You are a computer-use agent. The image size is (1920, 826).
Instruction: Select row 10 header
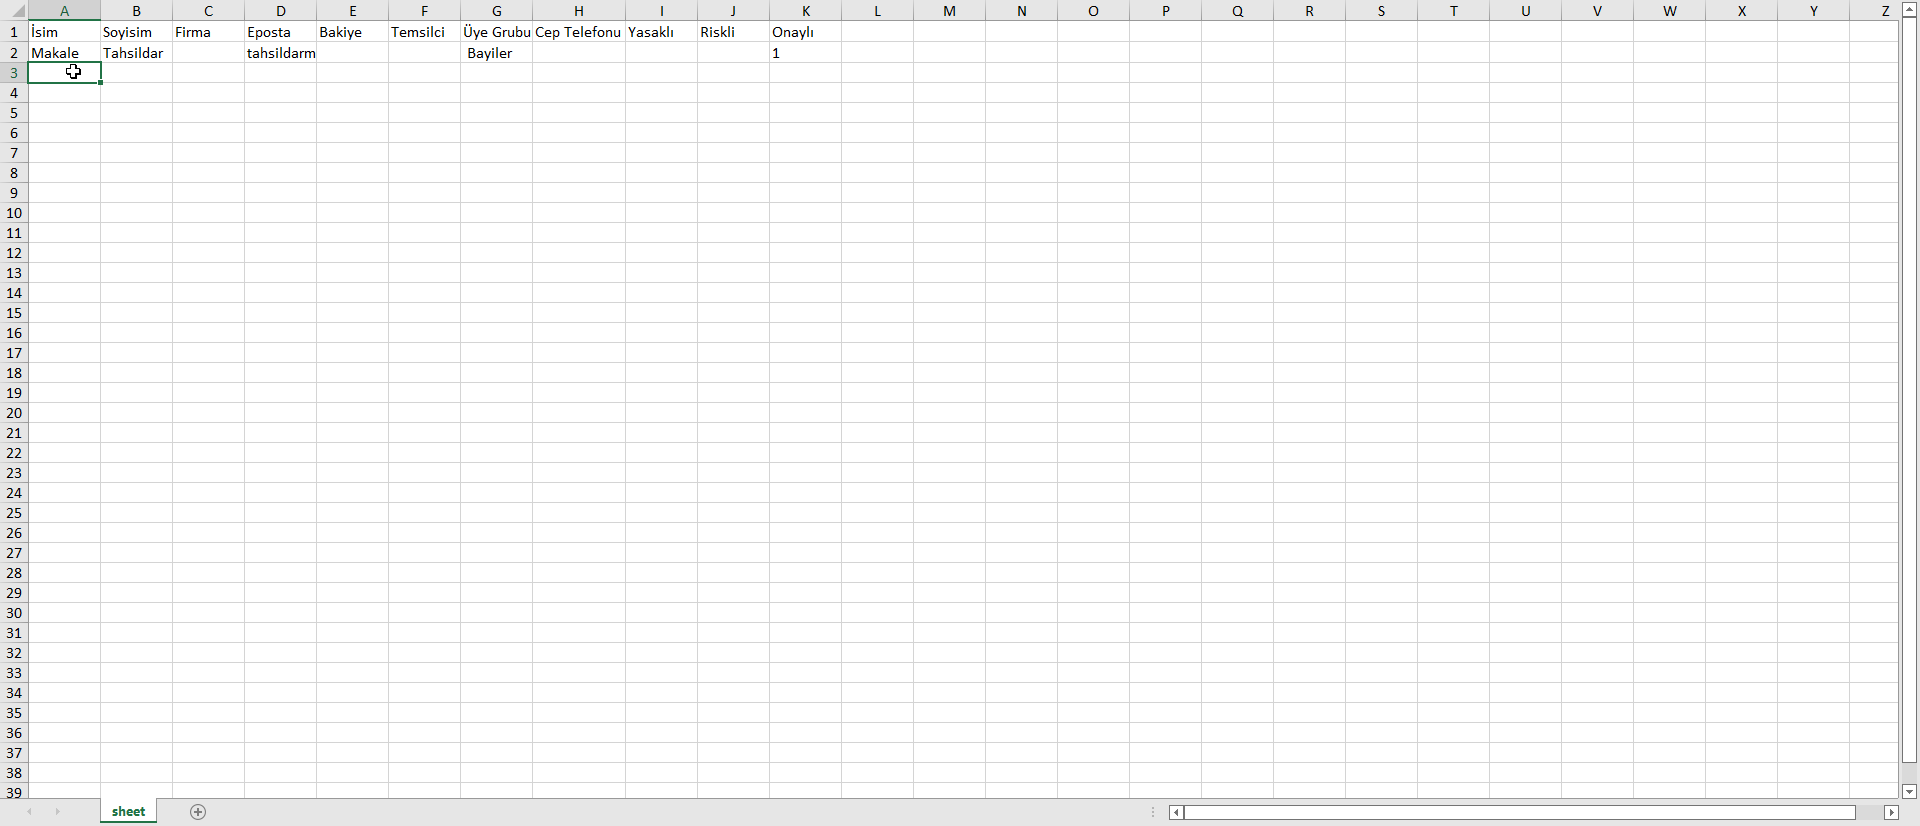click(14, 213)
